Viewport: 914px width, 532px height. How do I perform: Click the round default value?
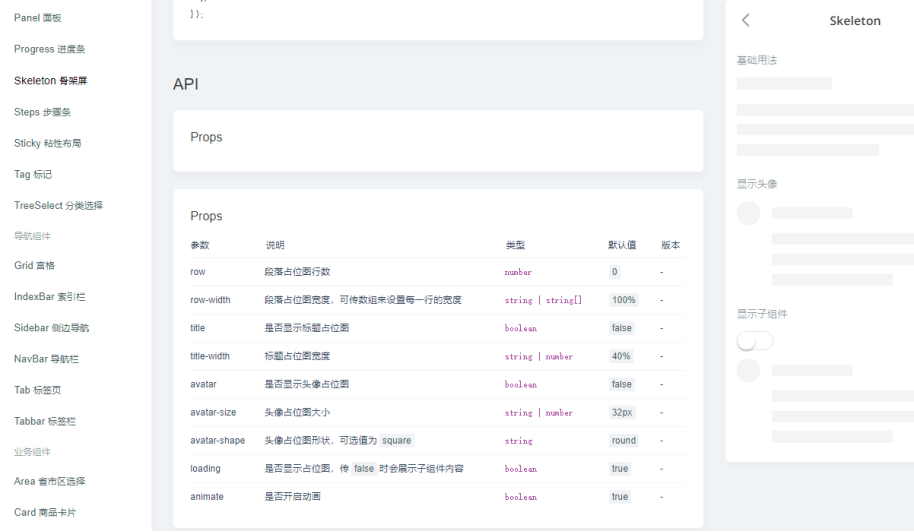click(624, 441)
